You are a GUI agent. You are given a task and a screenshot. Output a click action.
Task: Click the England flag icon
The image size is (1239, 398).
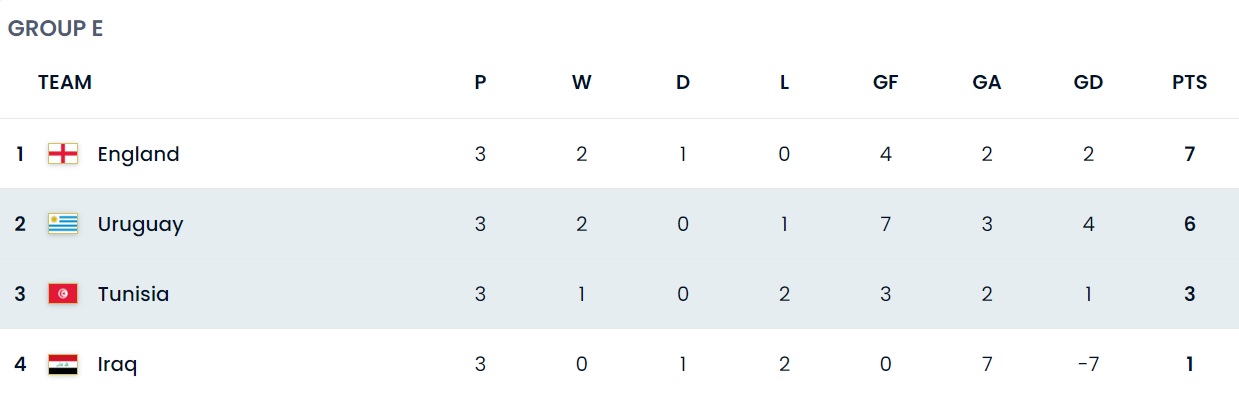63,154
